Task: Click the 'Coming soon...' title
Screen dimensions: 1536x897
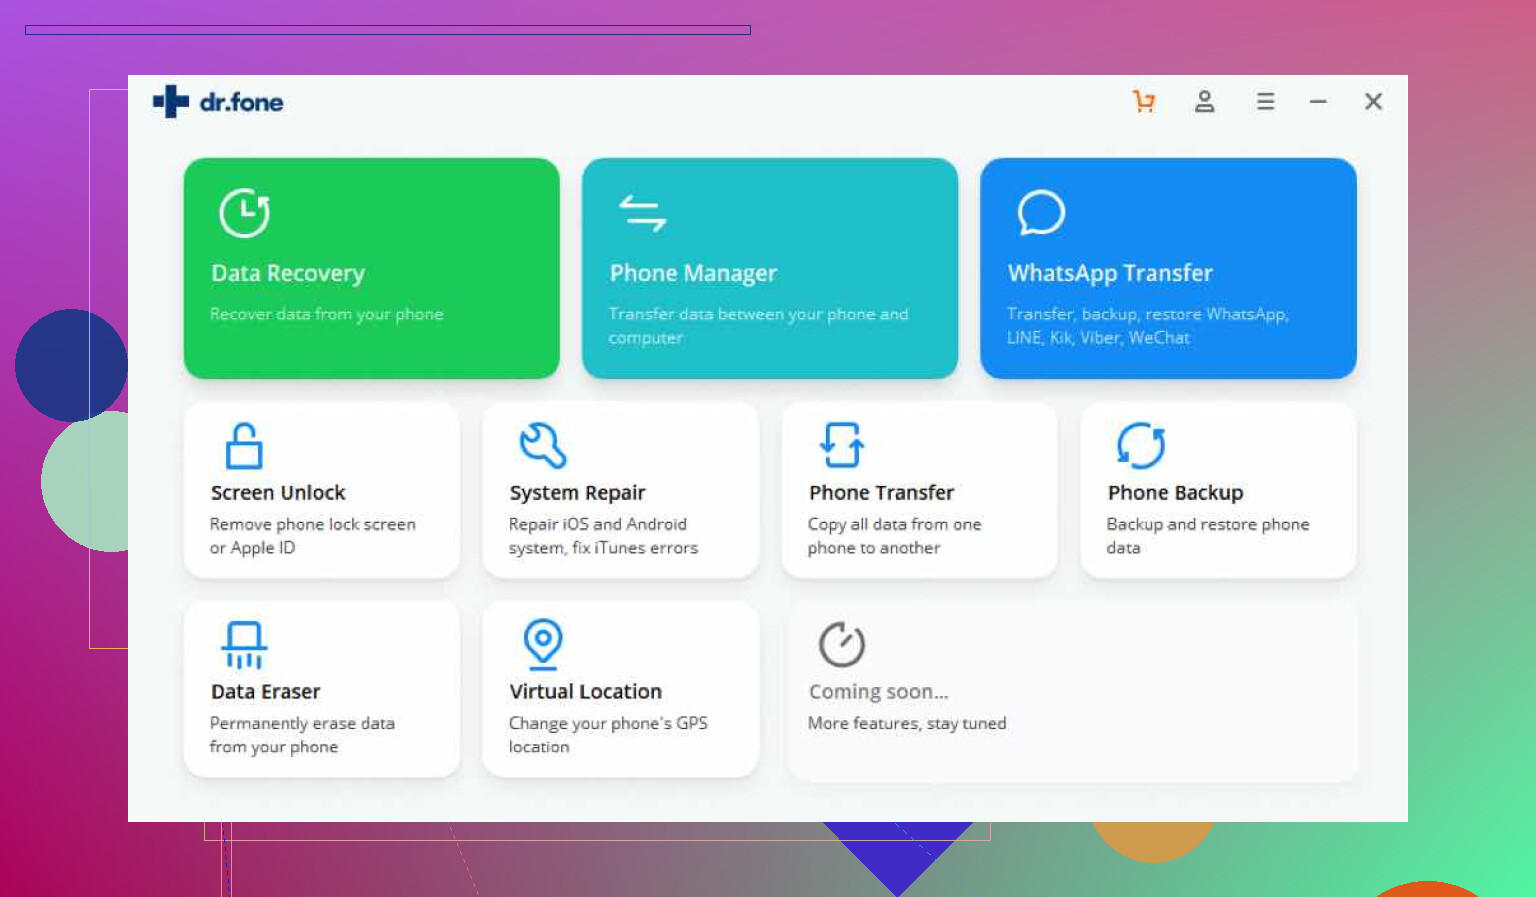Action: coord(878,692)
